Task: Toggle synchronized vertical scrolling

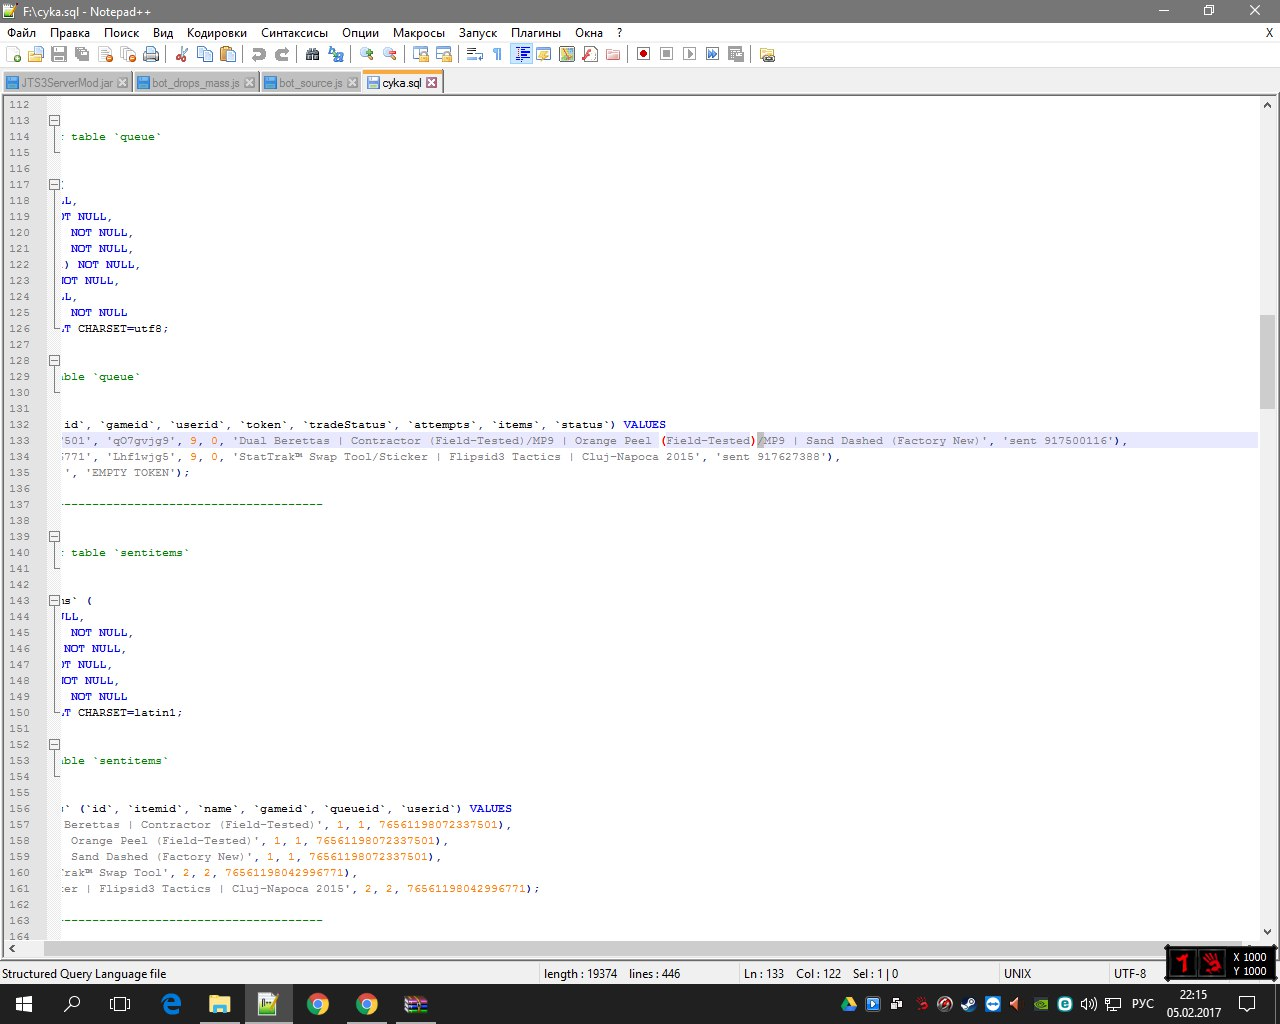Action: point(421,54)
